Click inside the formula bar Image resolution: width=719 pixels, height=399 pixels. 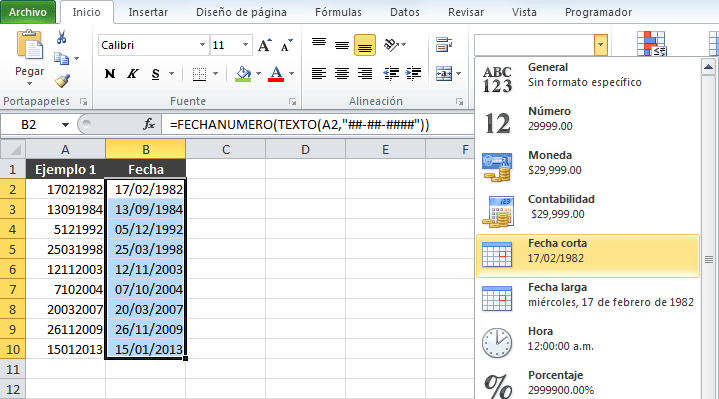[x=318, y=125]
